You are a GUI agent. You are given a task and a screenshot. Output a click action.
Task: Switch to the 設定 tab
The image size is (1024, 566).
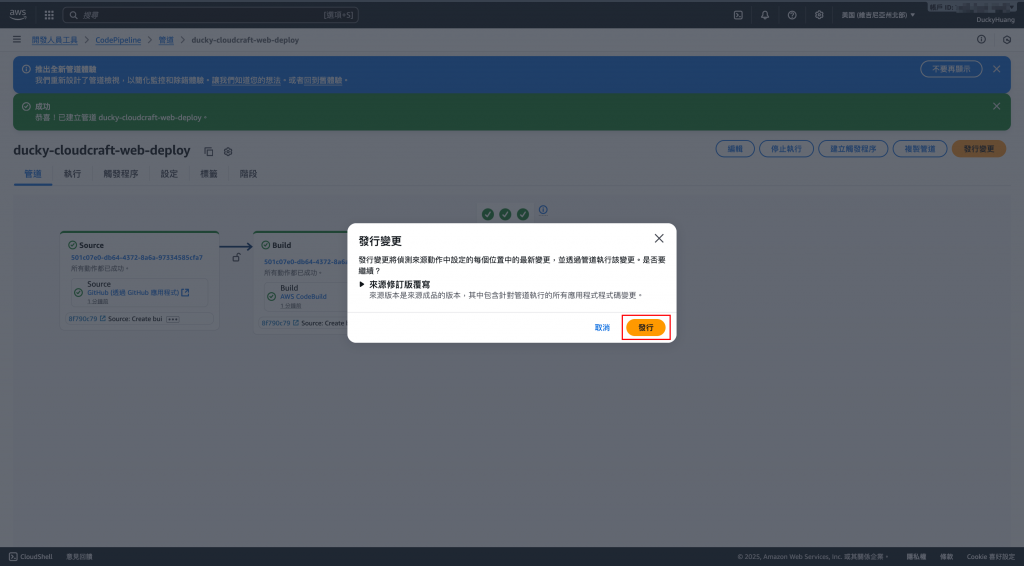tap(169, 174)
